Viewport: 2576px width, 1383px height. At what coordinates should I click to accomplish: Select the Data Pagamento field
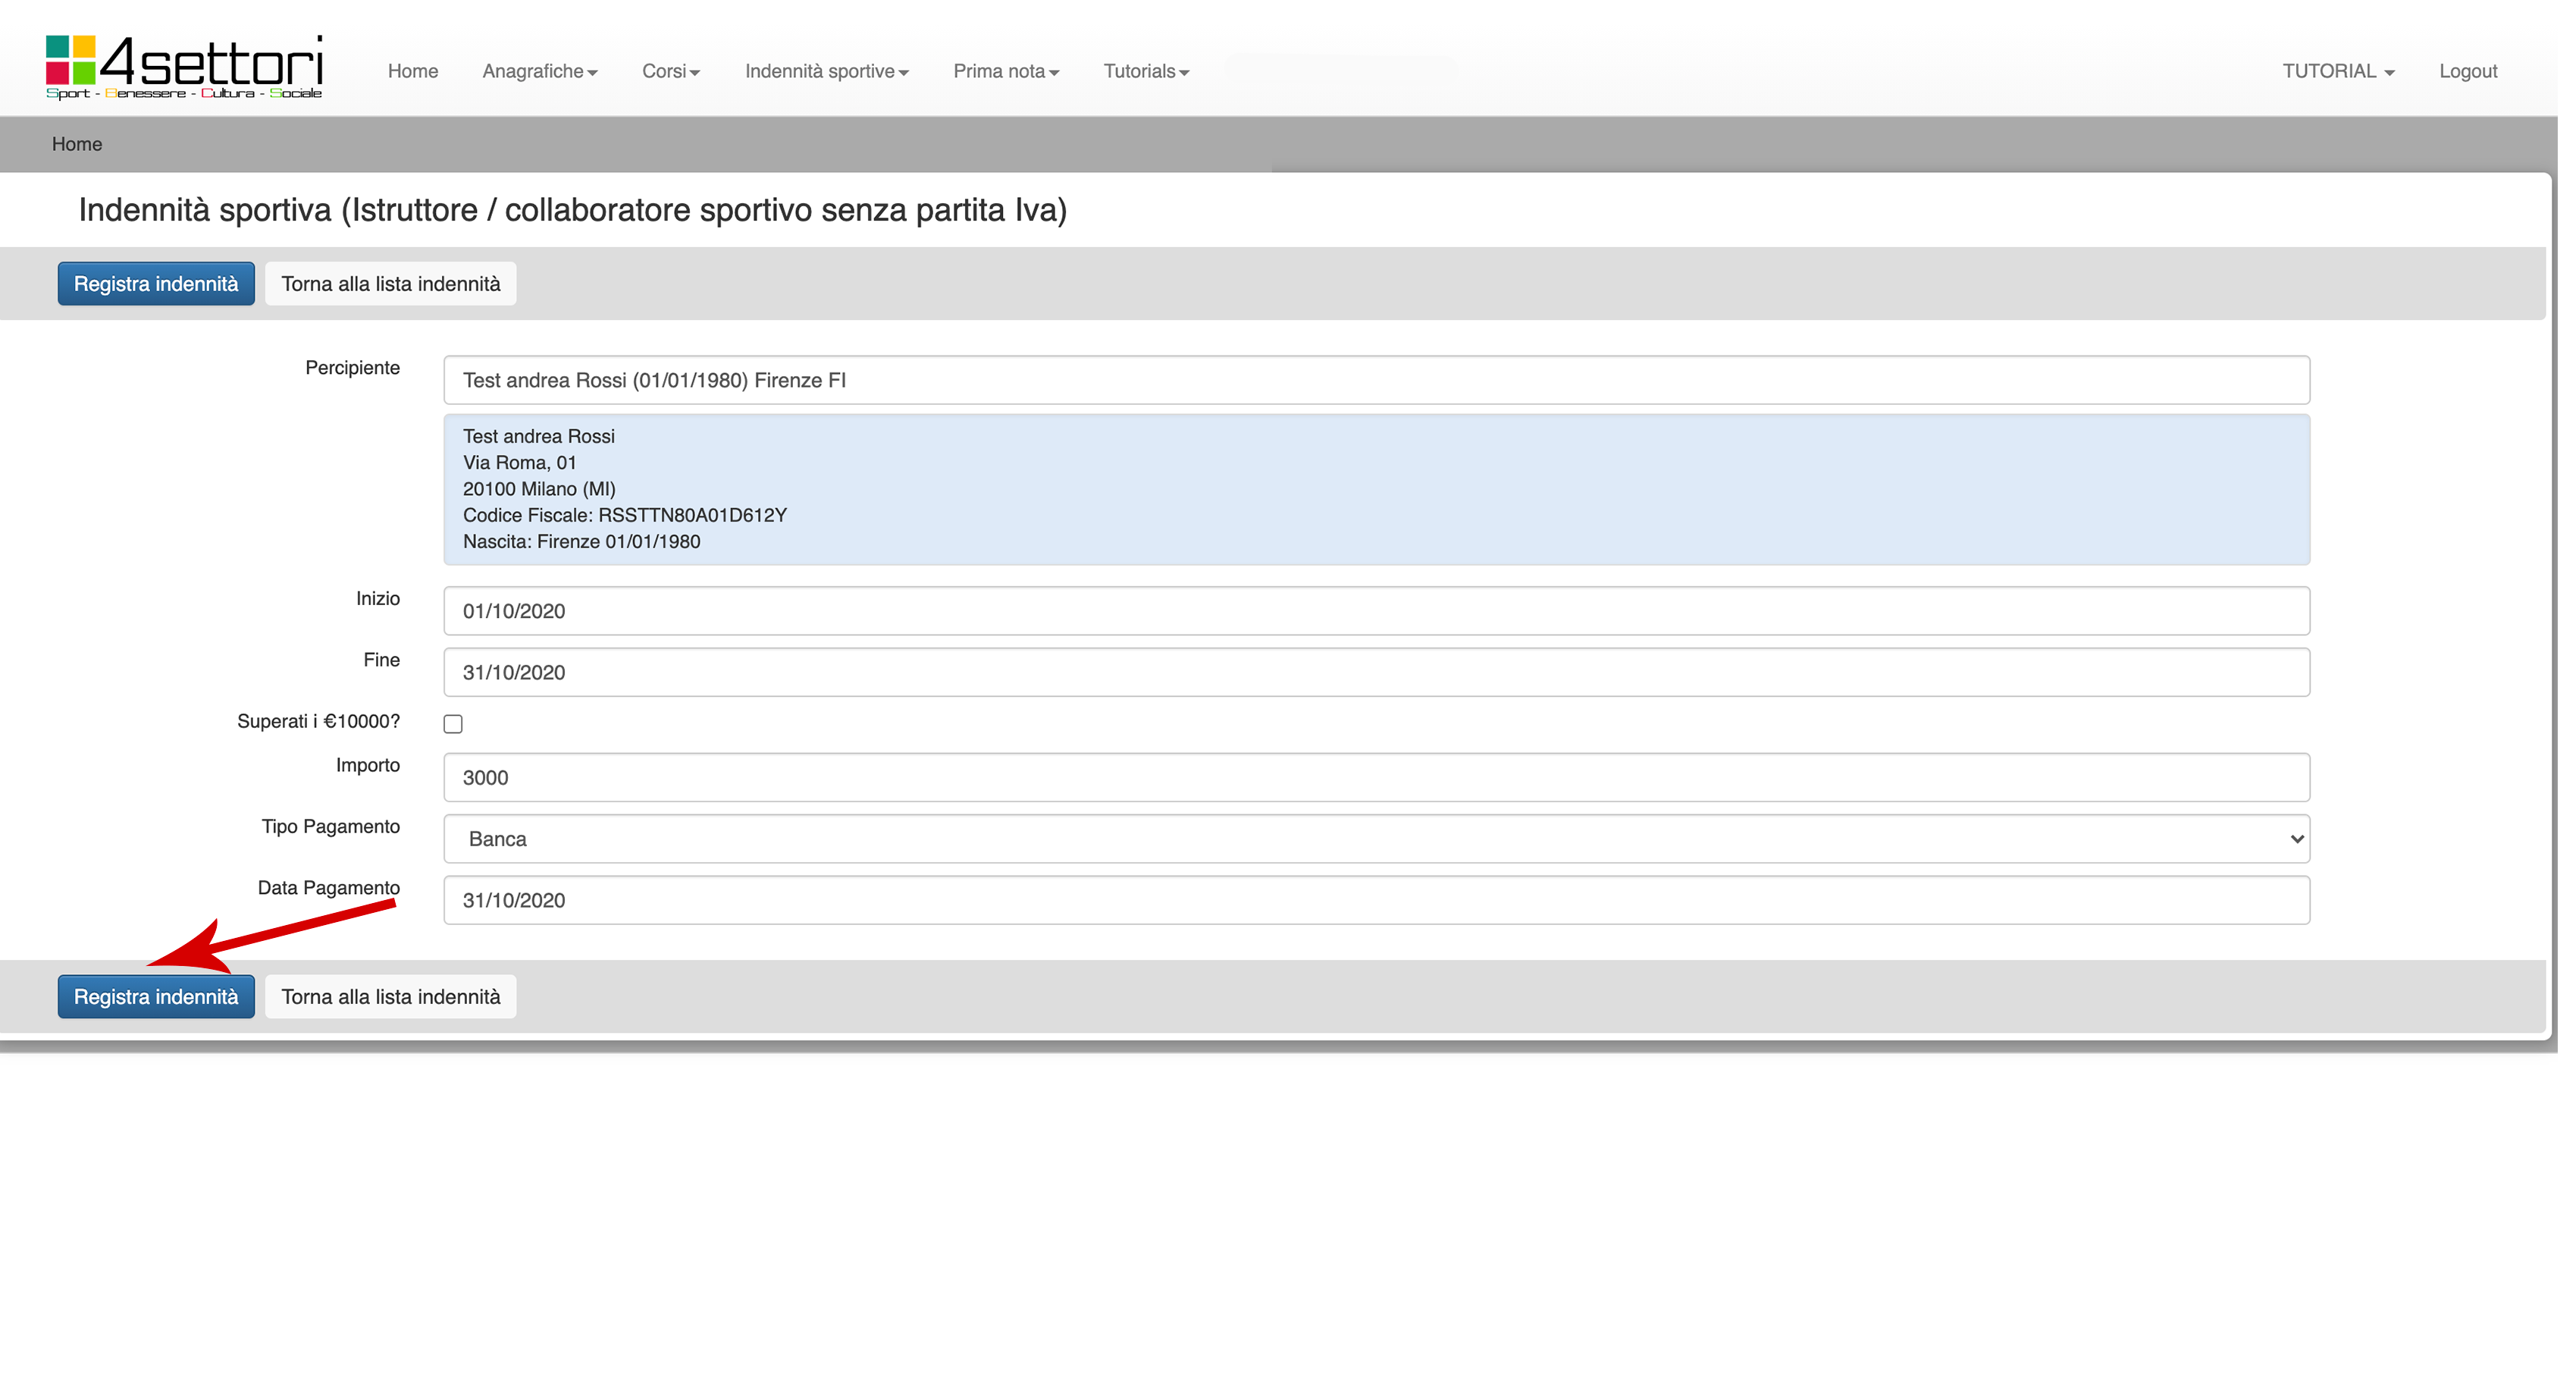[1376, 900]
